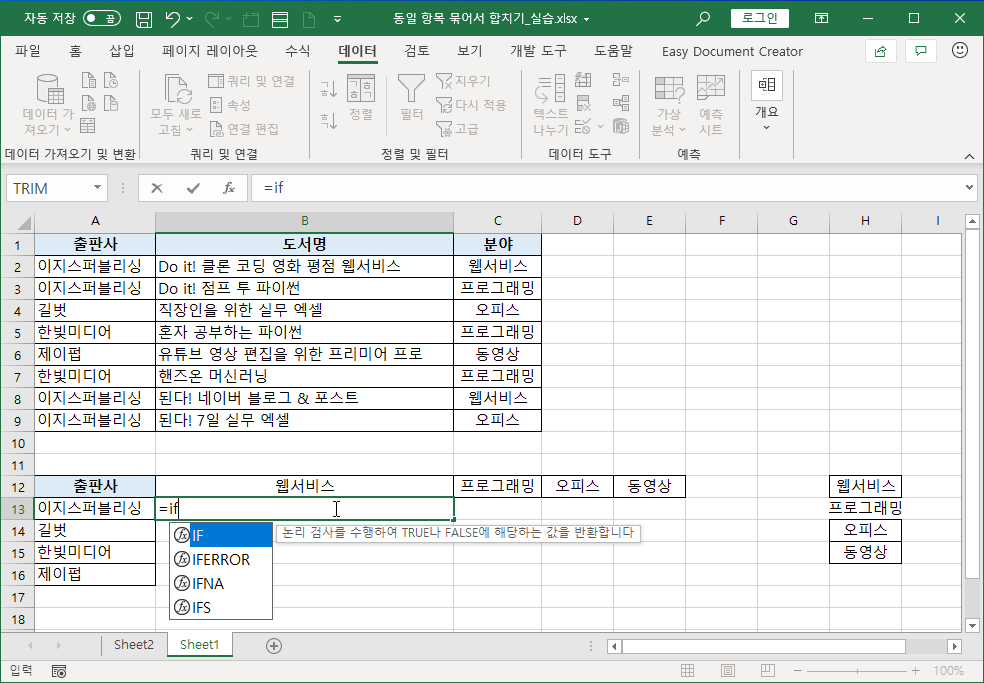This screenshot has width=984, height=683.
Task: Click the Share icon button
Action: tap(880, 51)
